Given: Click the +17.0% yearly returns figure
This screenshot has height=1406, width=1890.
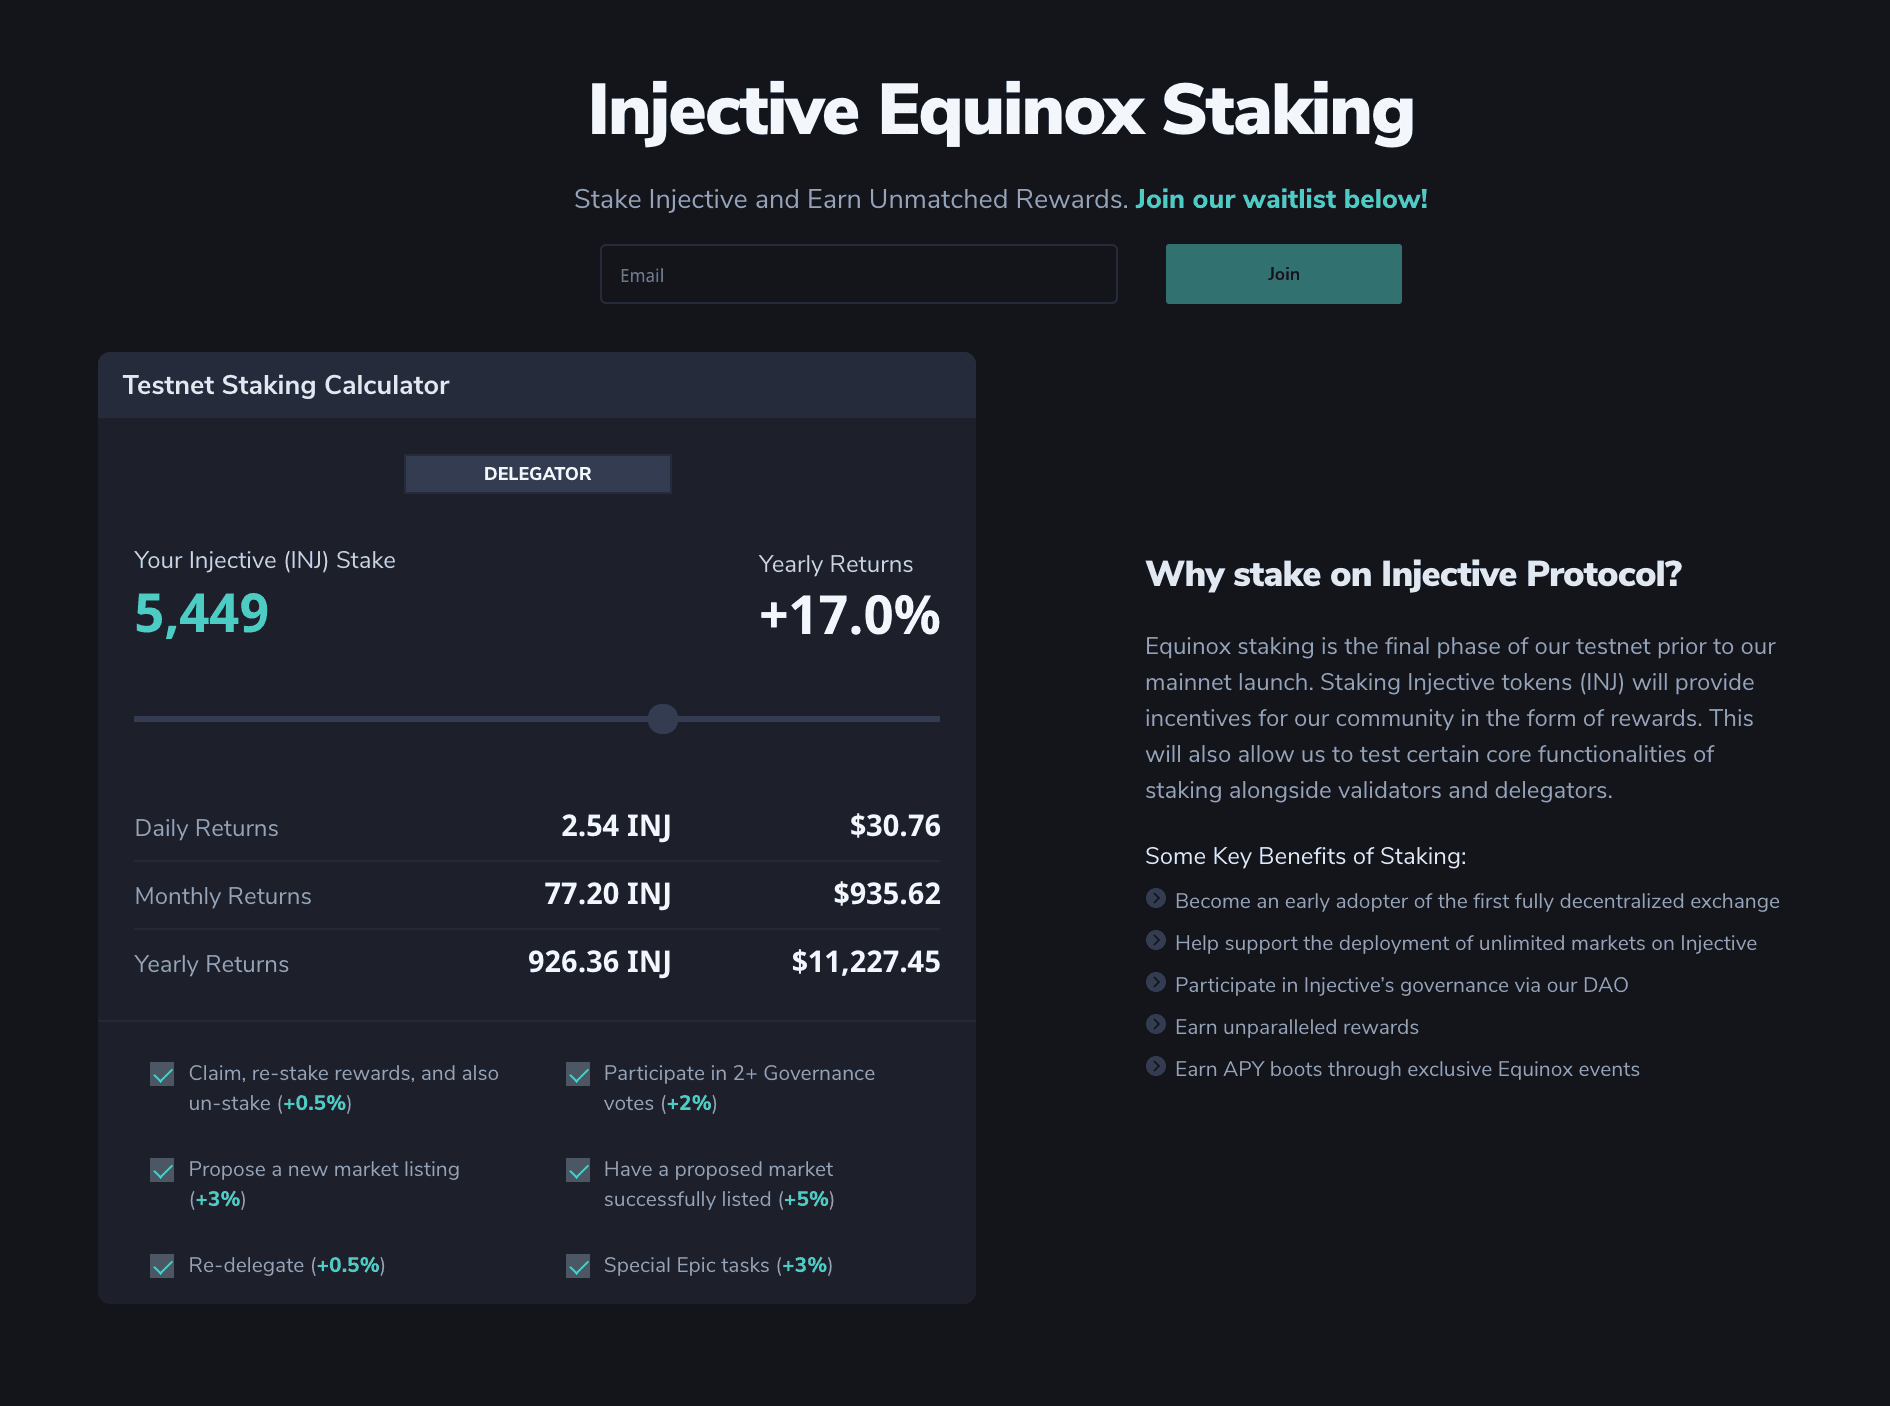Looking at the screenshot, I should pos(849,615).
